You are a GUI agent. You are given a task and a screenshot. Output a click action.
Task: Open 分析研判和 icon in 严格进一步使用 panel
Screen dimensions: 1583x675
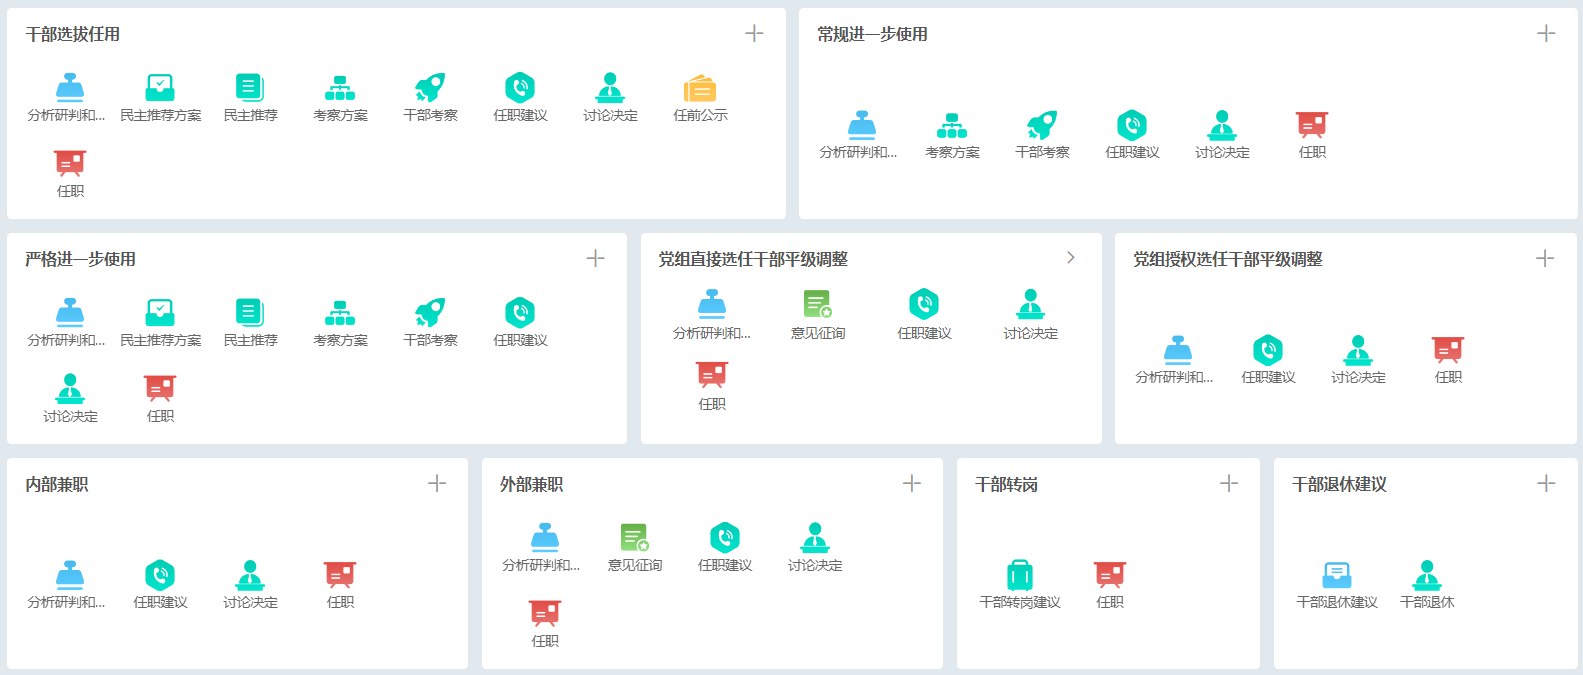click(70, 313)
